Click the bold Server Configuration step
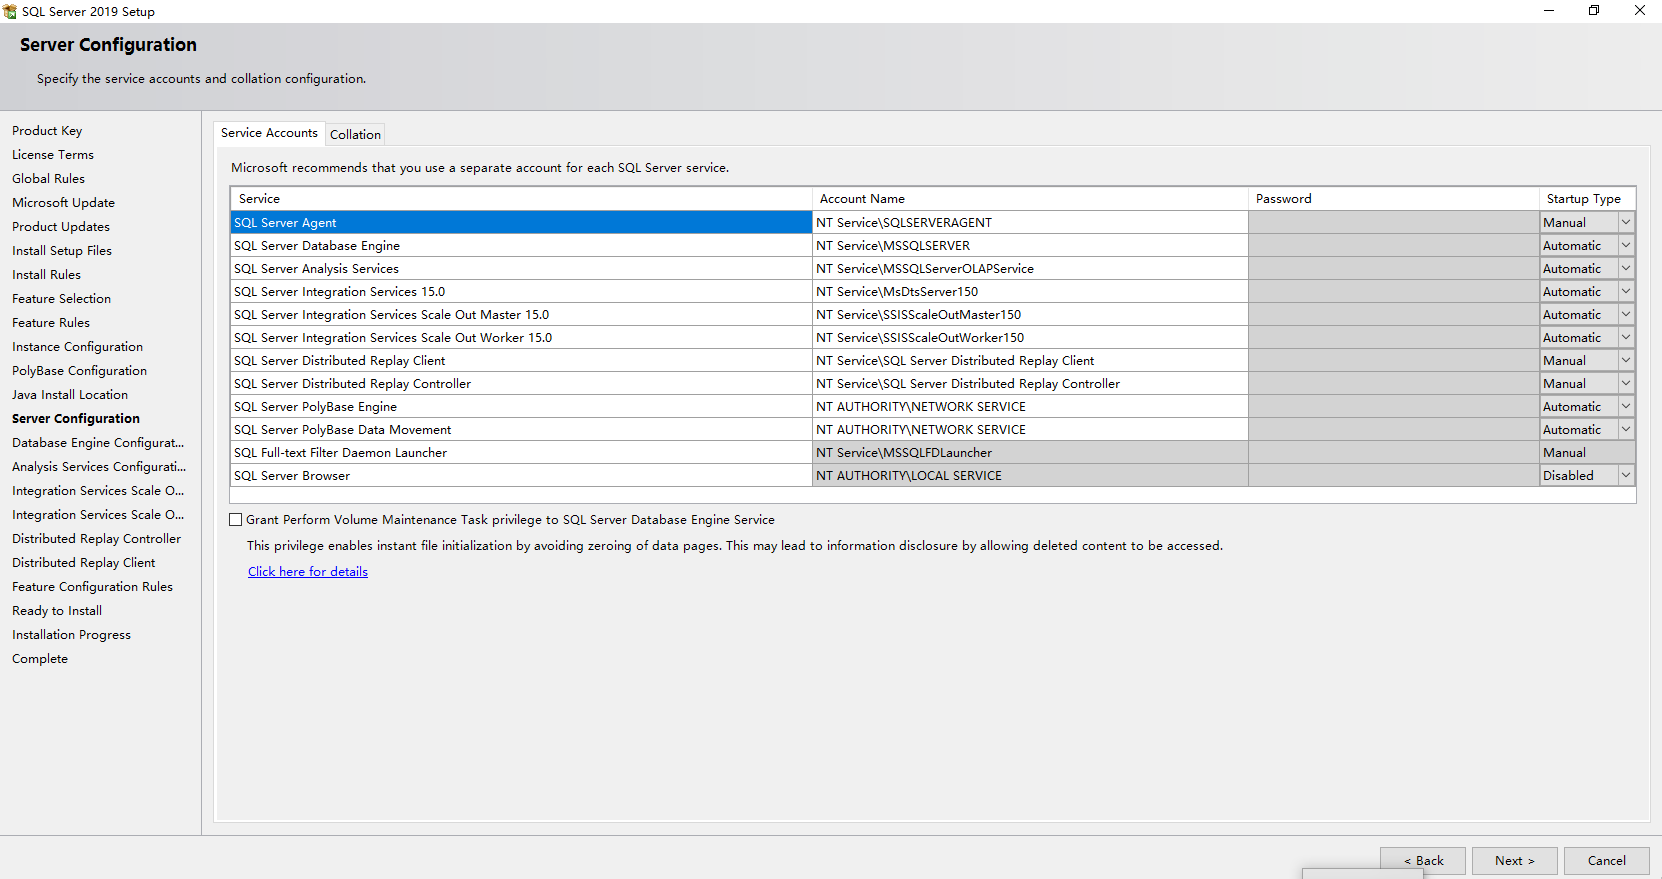1662x879 pixels. (76, 419)
